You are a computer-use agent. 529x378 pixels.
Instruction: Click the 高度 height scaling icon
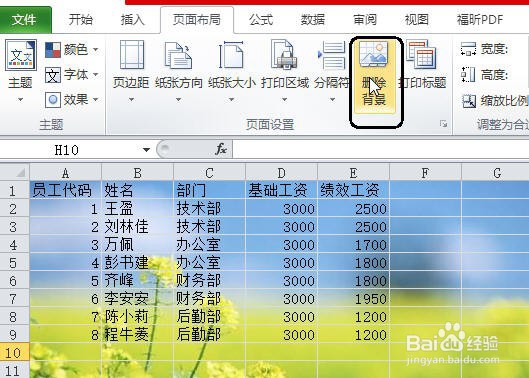pos(468,75)
